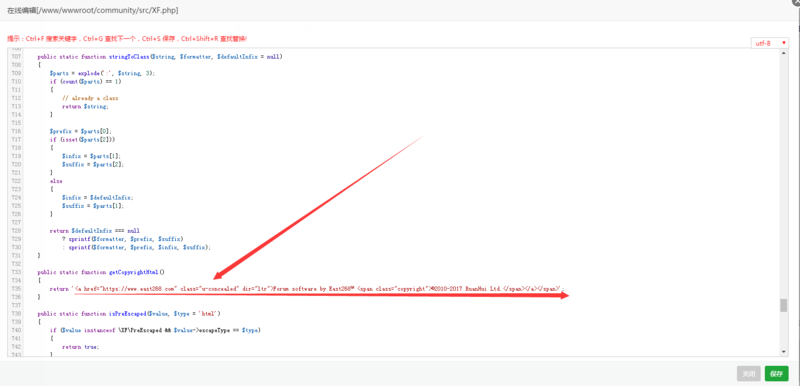The height and width of the screenshot is (386, 800).
Task: Click the 'if (count($parts) == 1)' line
Action: (85, 81)
